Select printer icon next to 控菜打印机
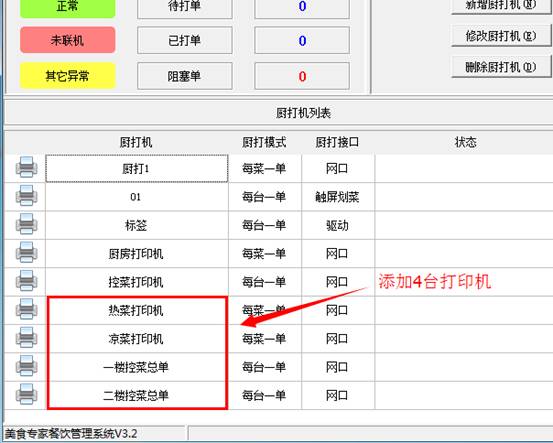This screenshot has width=553, height=443. tap(26, 281)
